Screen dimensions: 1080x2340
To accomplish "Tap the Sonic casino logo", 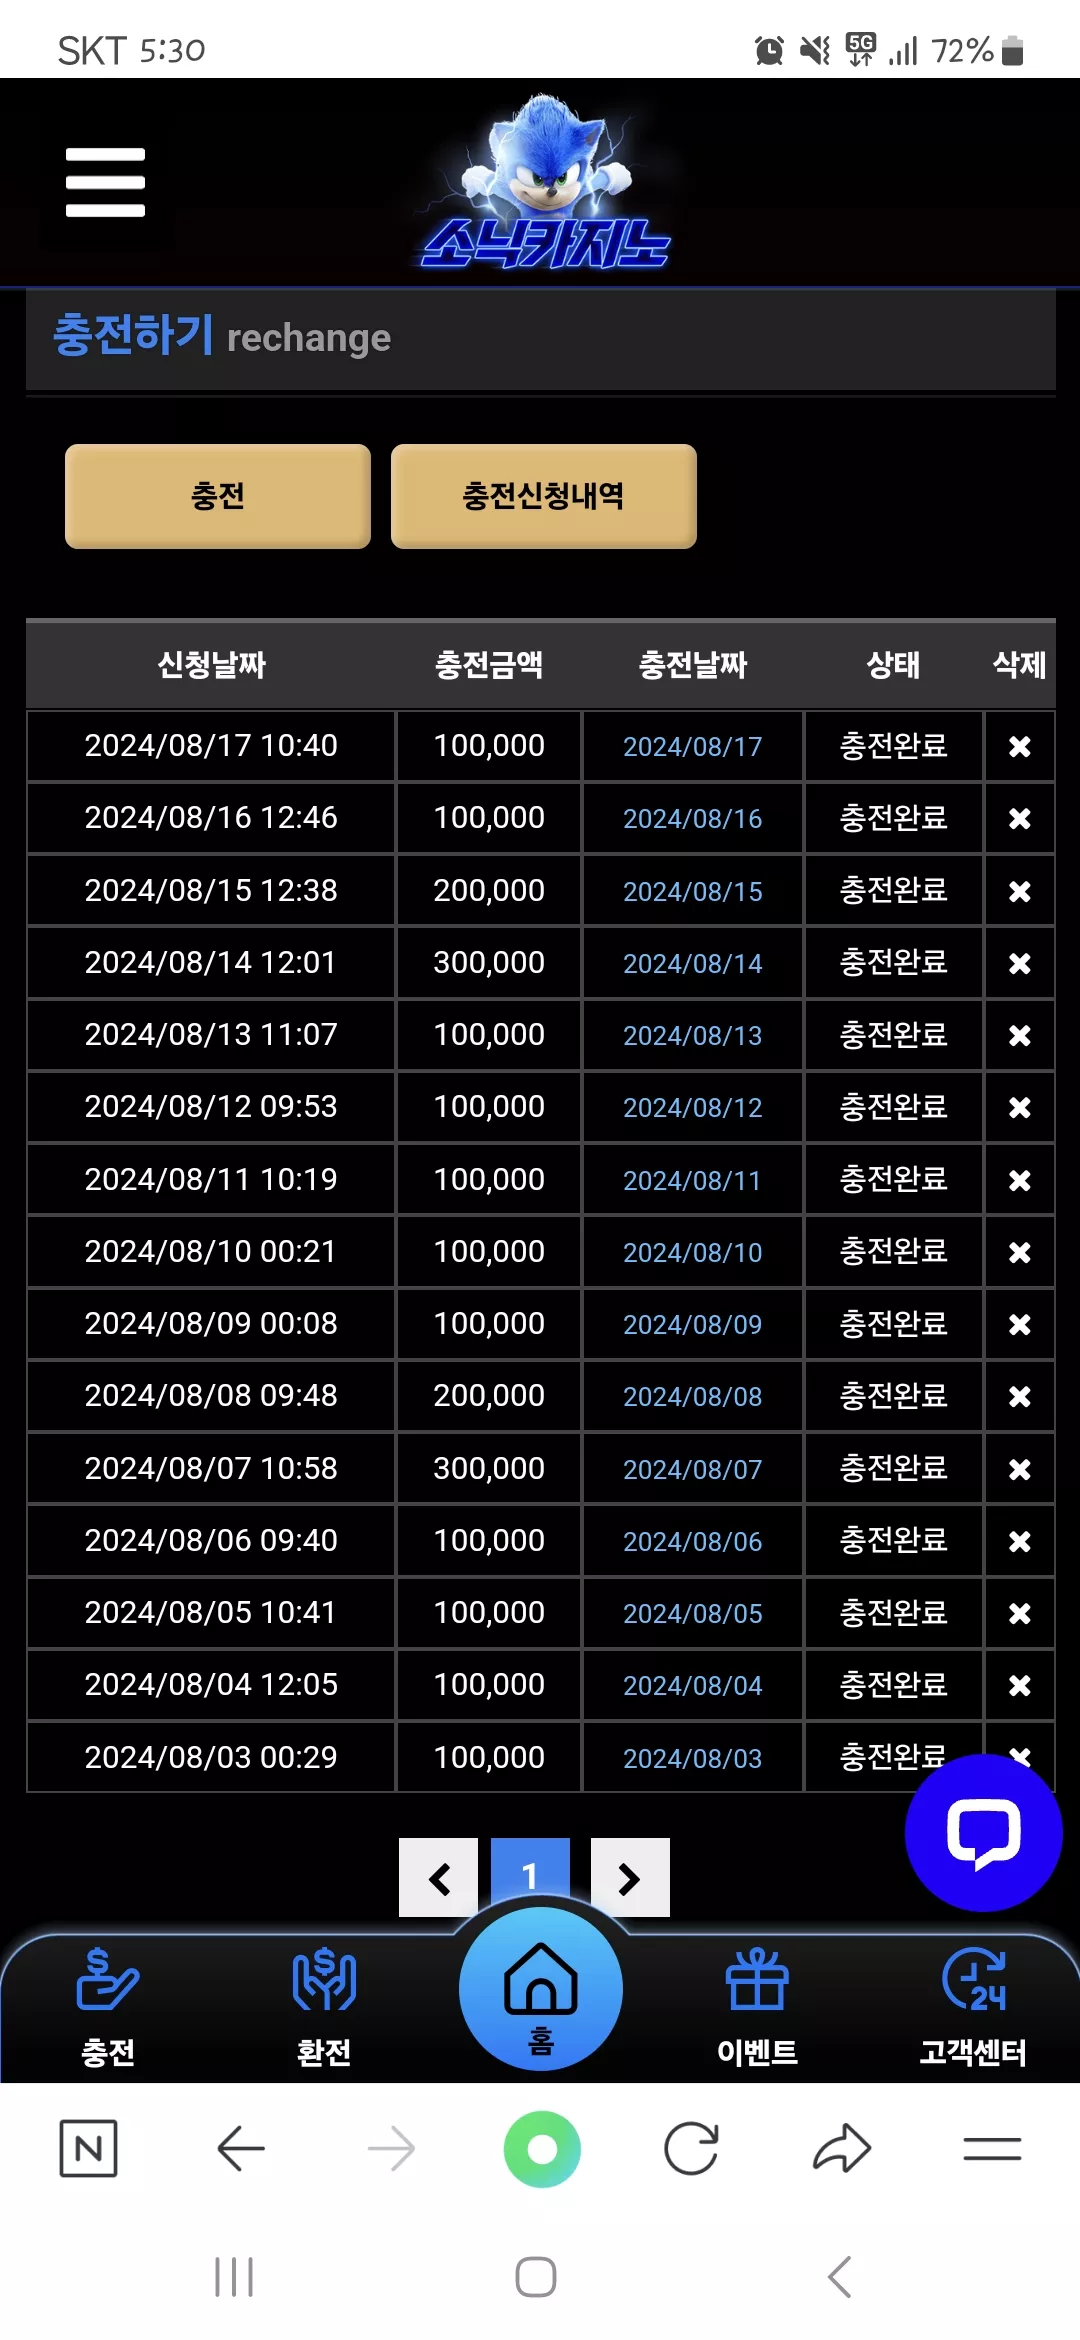I will pos(545,182).
